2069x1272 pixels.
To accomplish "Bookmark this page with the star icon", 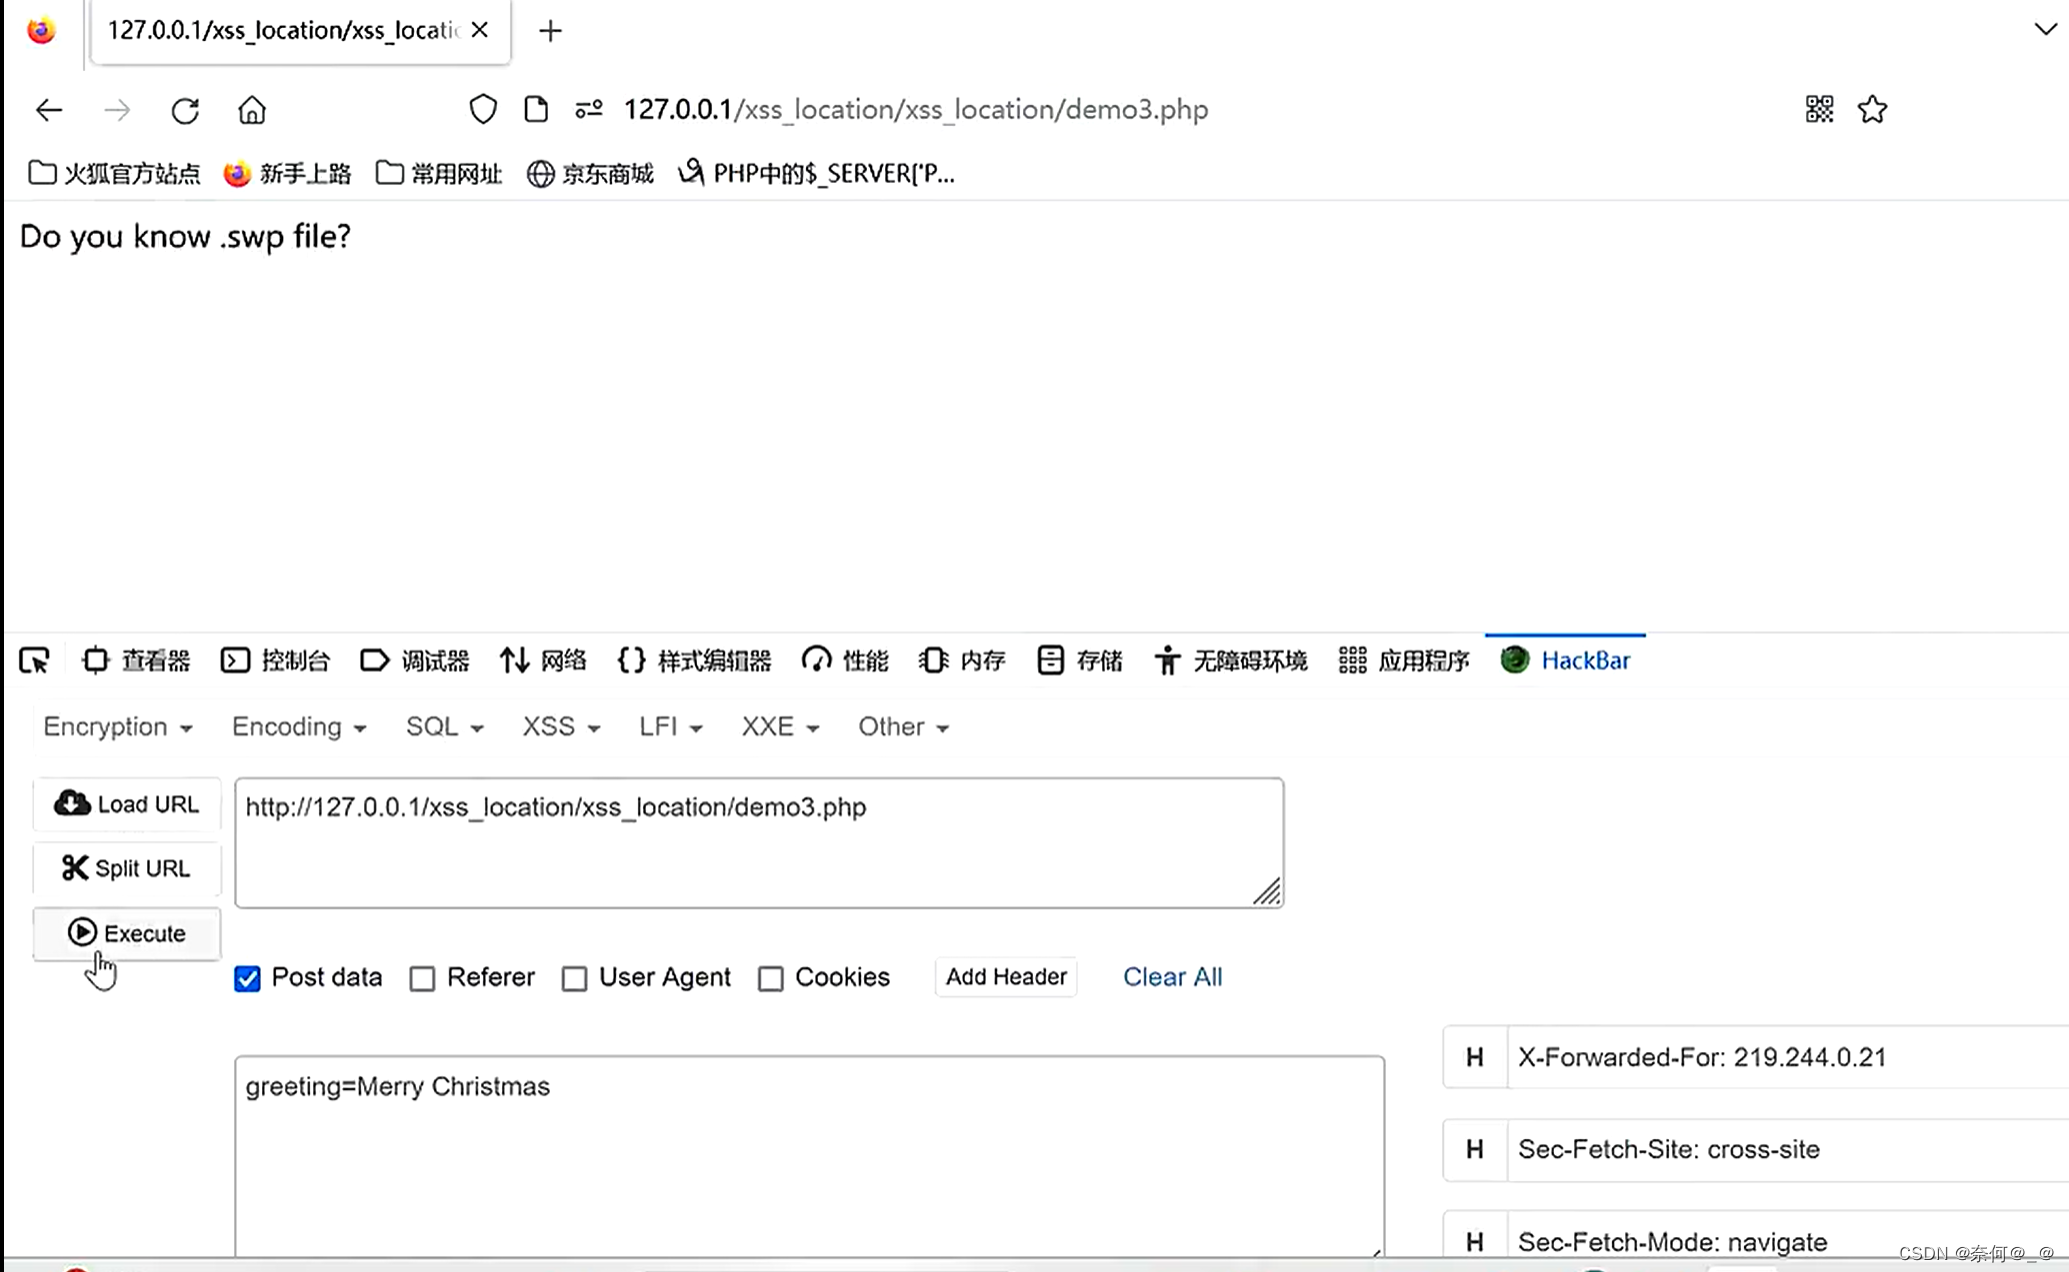I will click(x=1872, y=110).
